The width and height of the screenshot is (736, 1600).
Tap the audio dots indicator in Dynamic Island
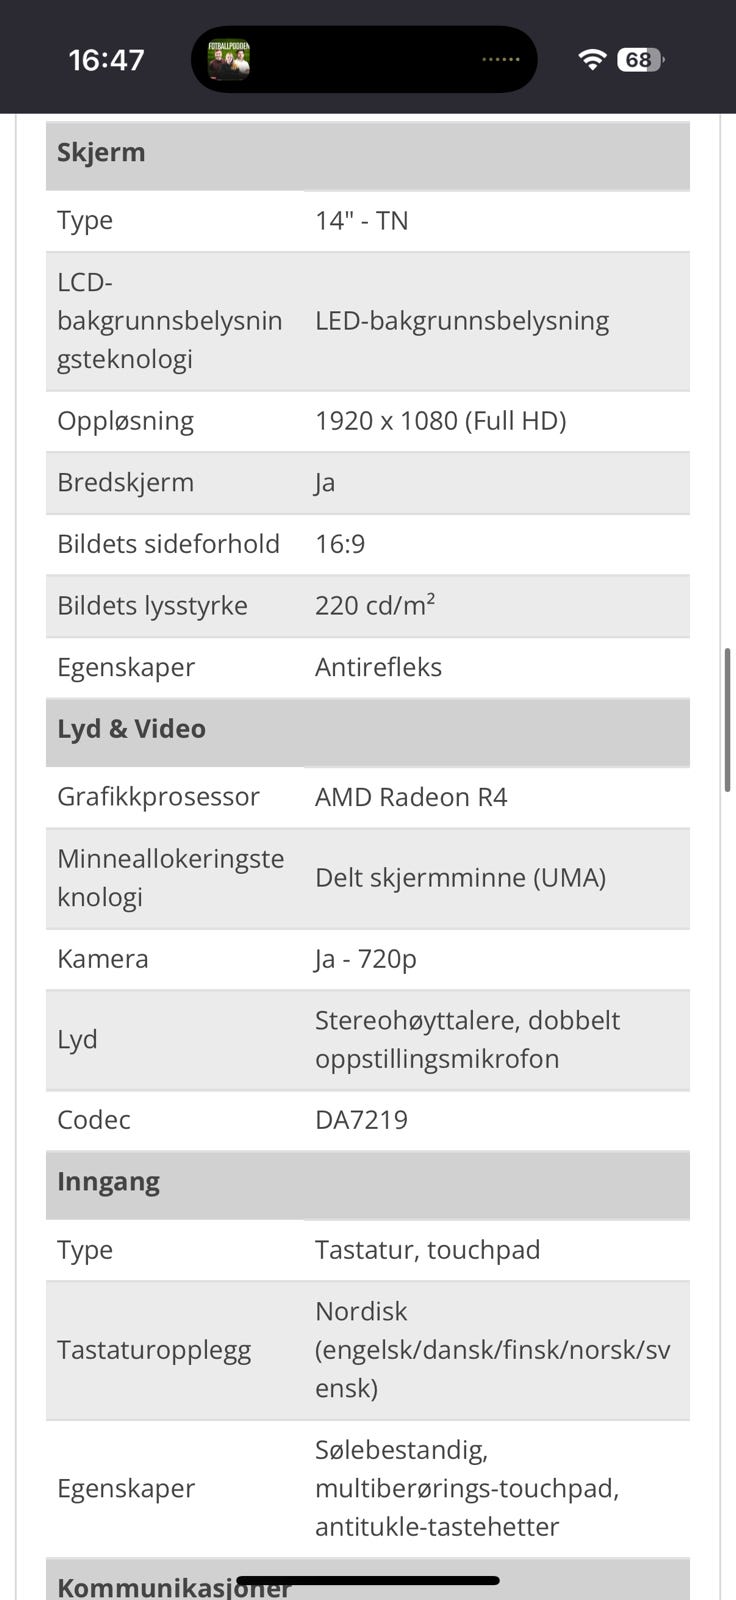[x=500, y=60]
